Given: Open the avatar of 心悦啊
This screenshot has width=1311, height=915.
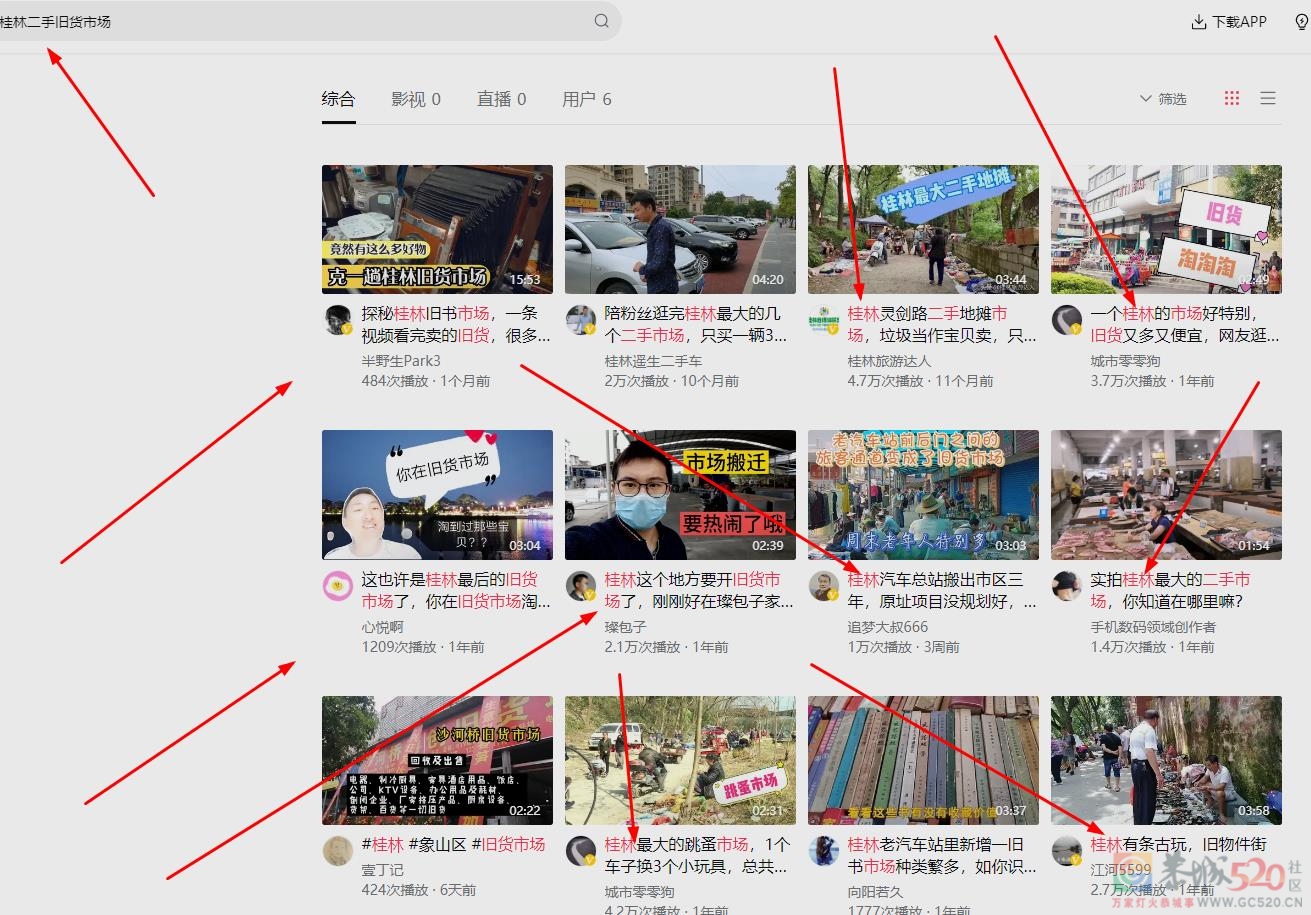Looking at the screenshot, I should tap(337, 583).
